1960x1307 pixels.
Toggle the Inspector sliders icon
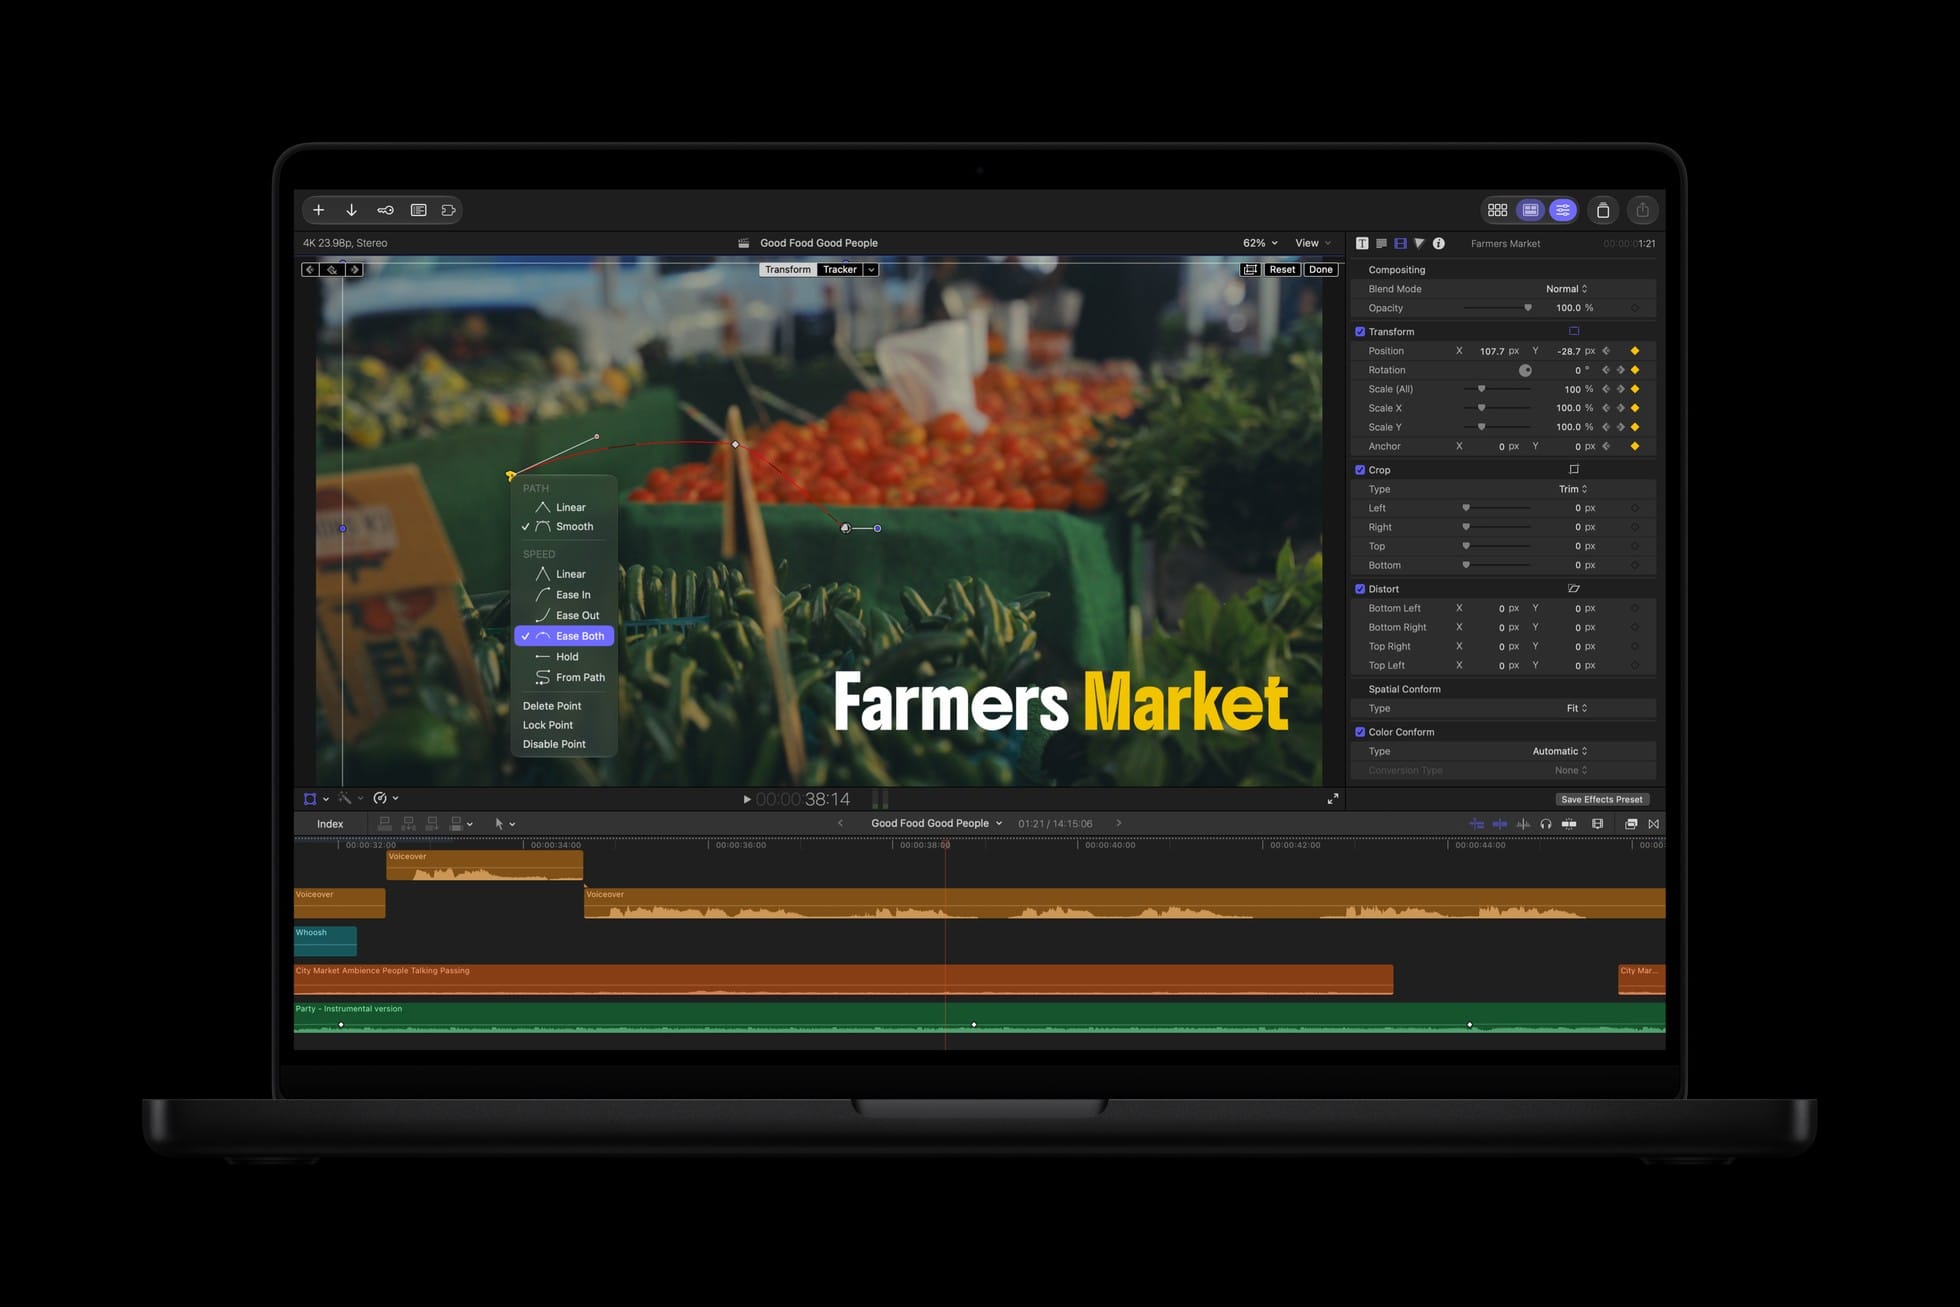(1563, 210)
